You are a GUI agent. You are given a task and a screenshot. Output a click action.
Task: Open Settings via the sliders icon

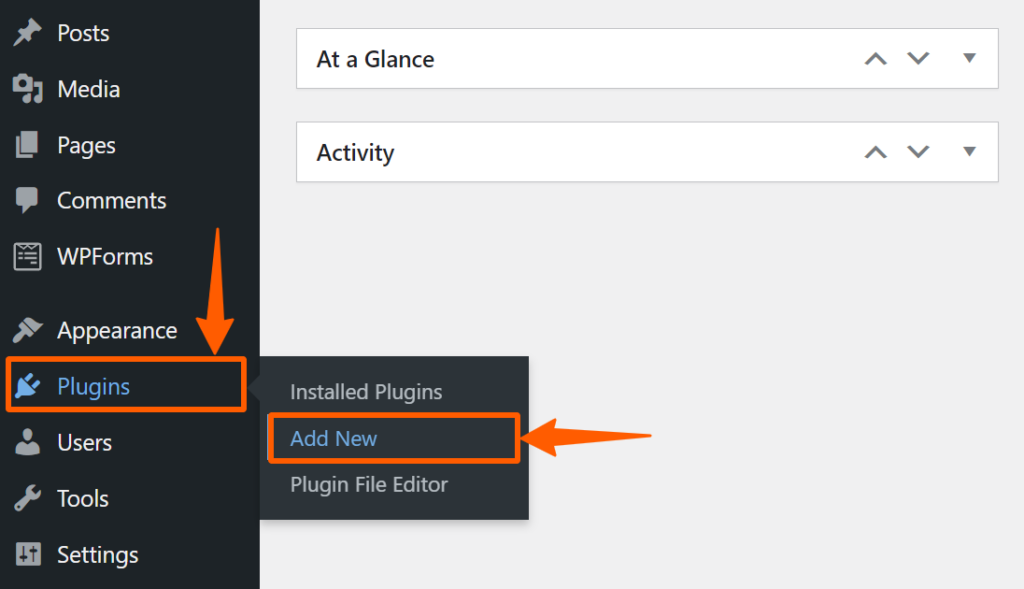click(27, 554)
